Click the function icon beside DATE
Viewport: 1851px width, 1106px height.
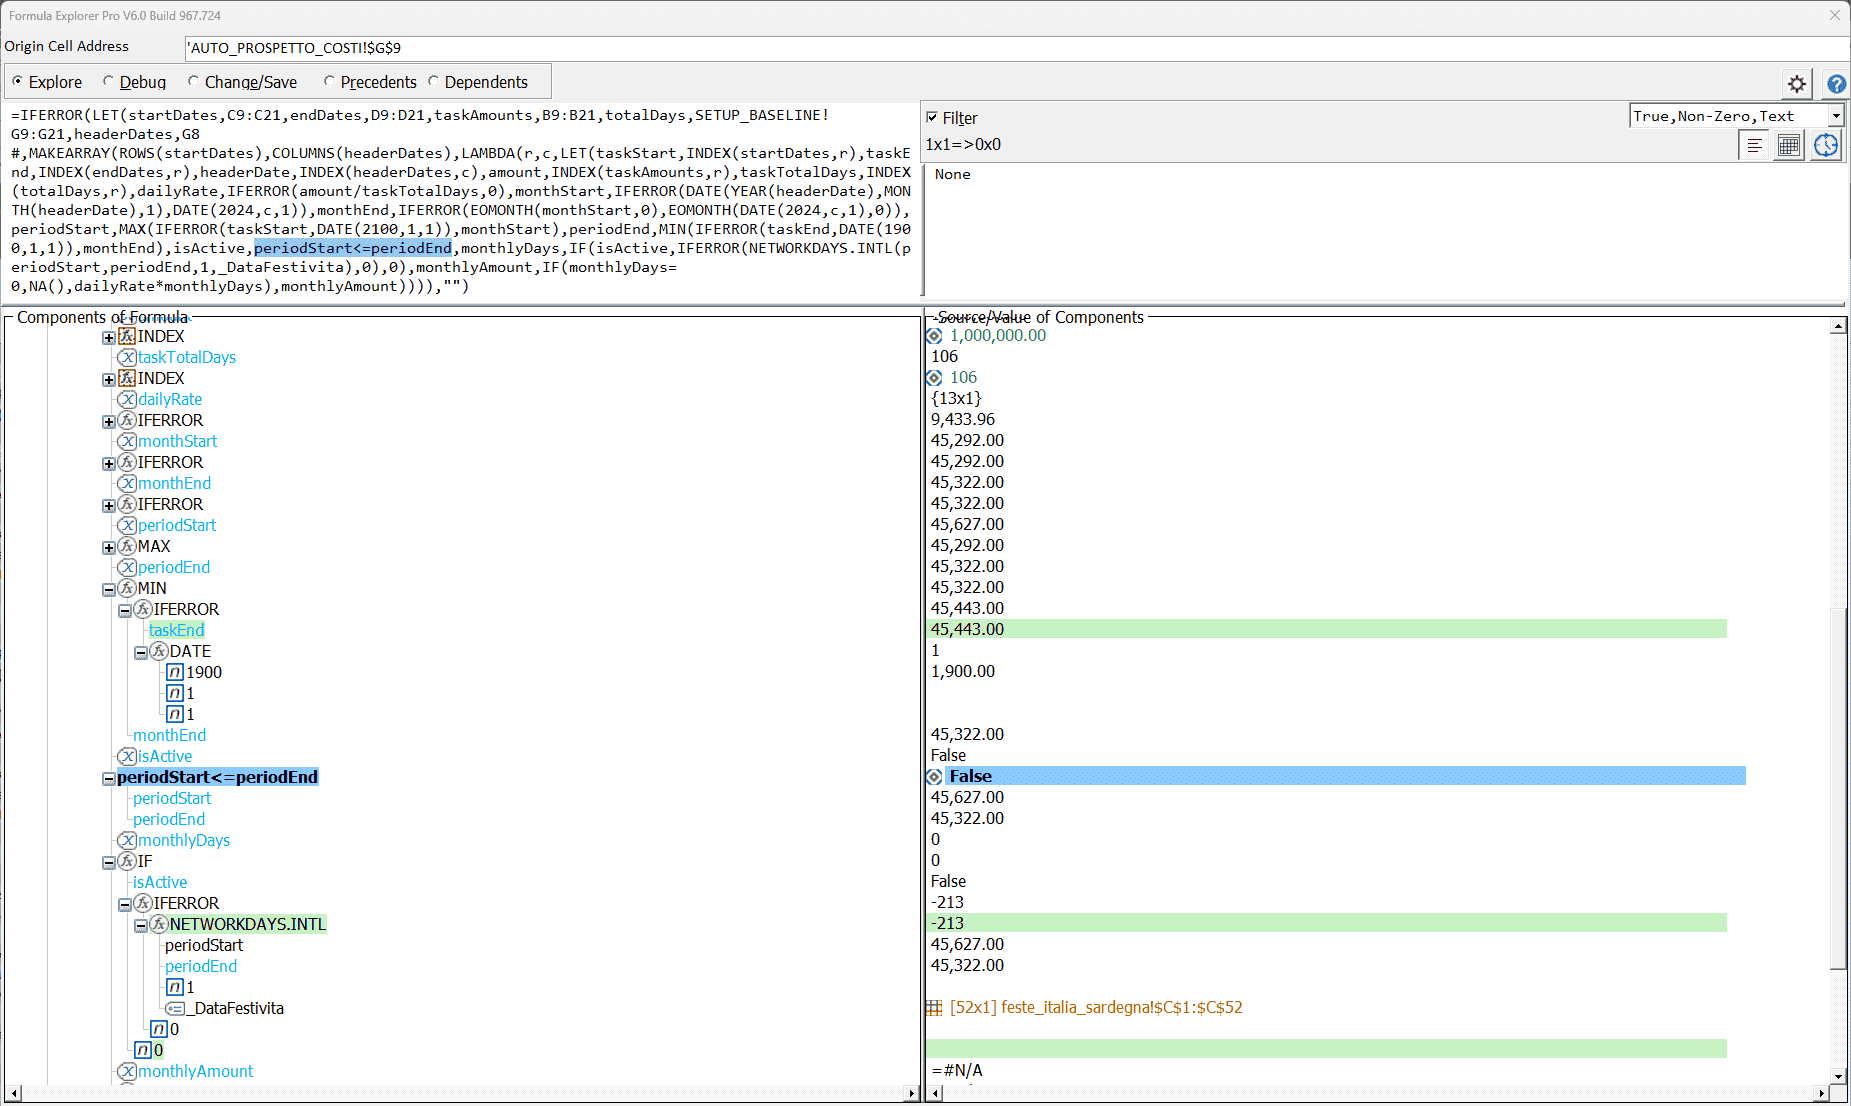coord(159,651)
